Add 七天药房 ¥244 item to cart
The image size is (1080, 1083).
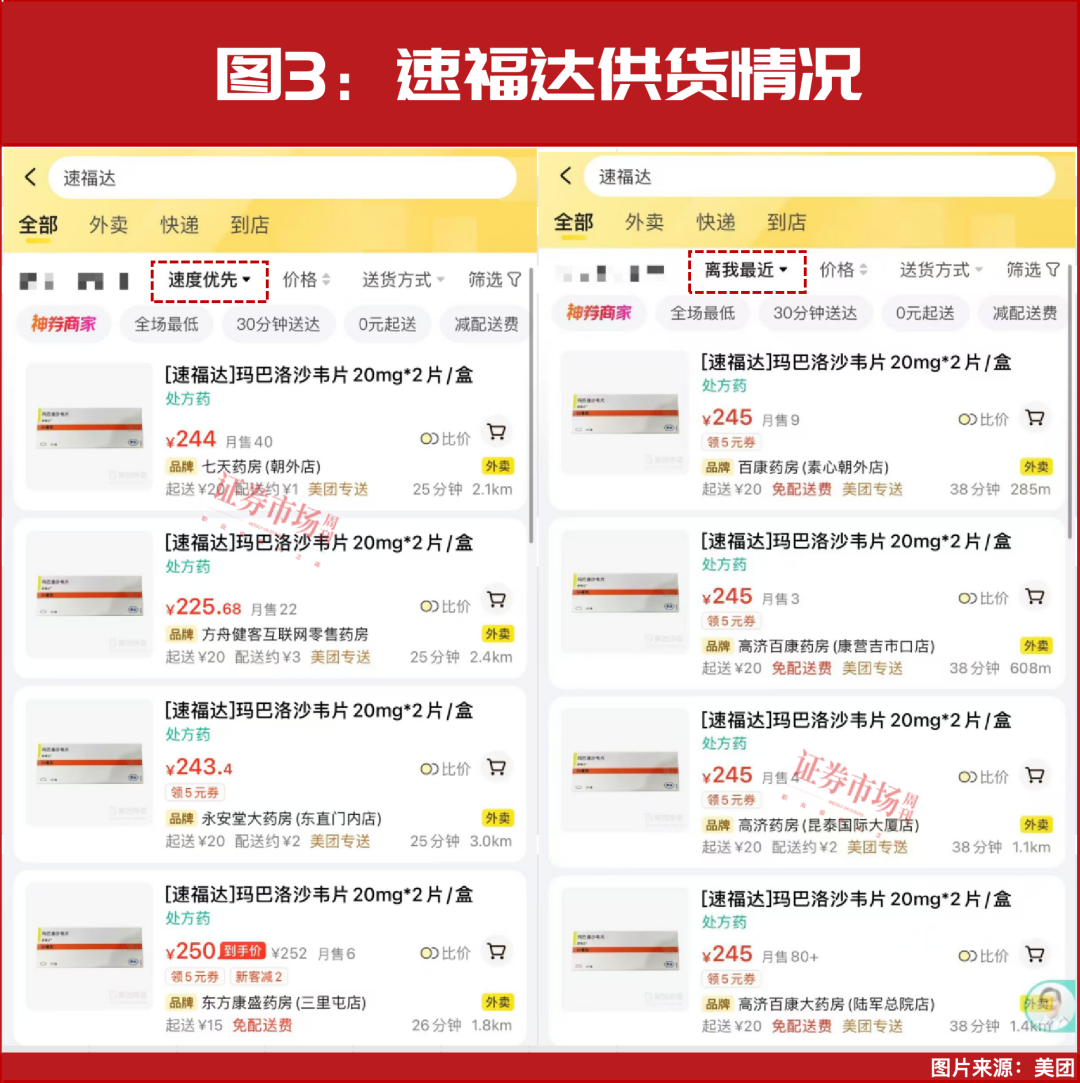pyautogui.click(x=496, y=432)
